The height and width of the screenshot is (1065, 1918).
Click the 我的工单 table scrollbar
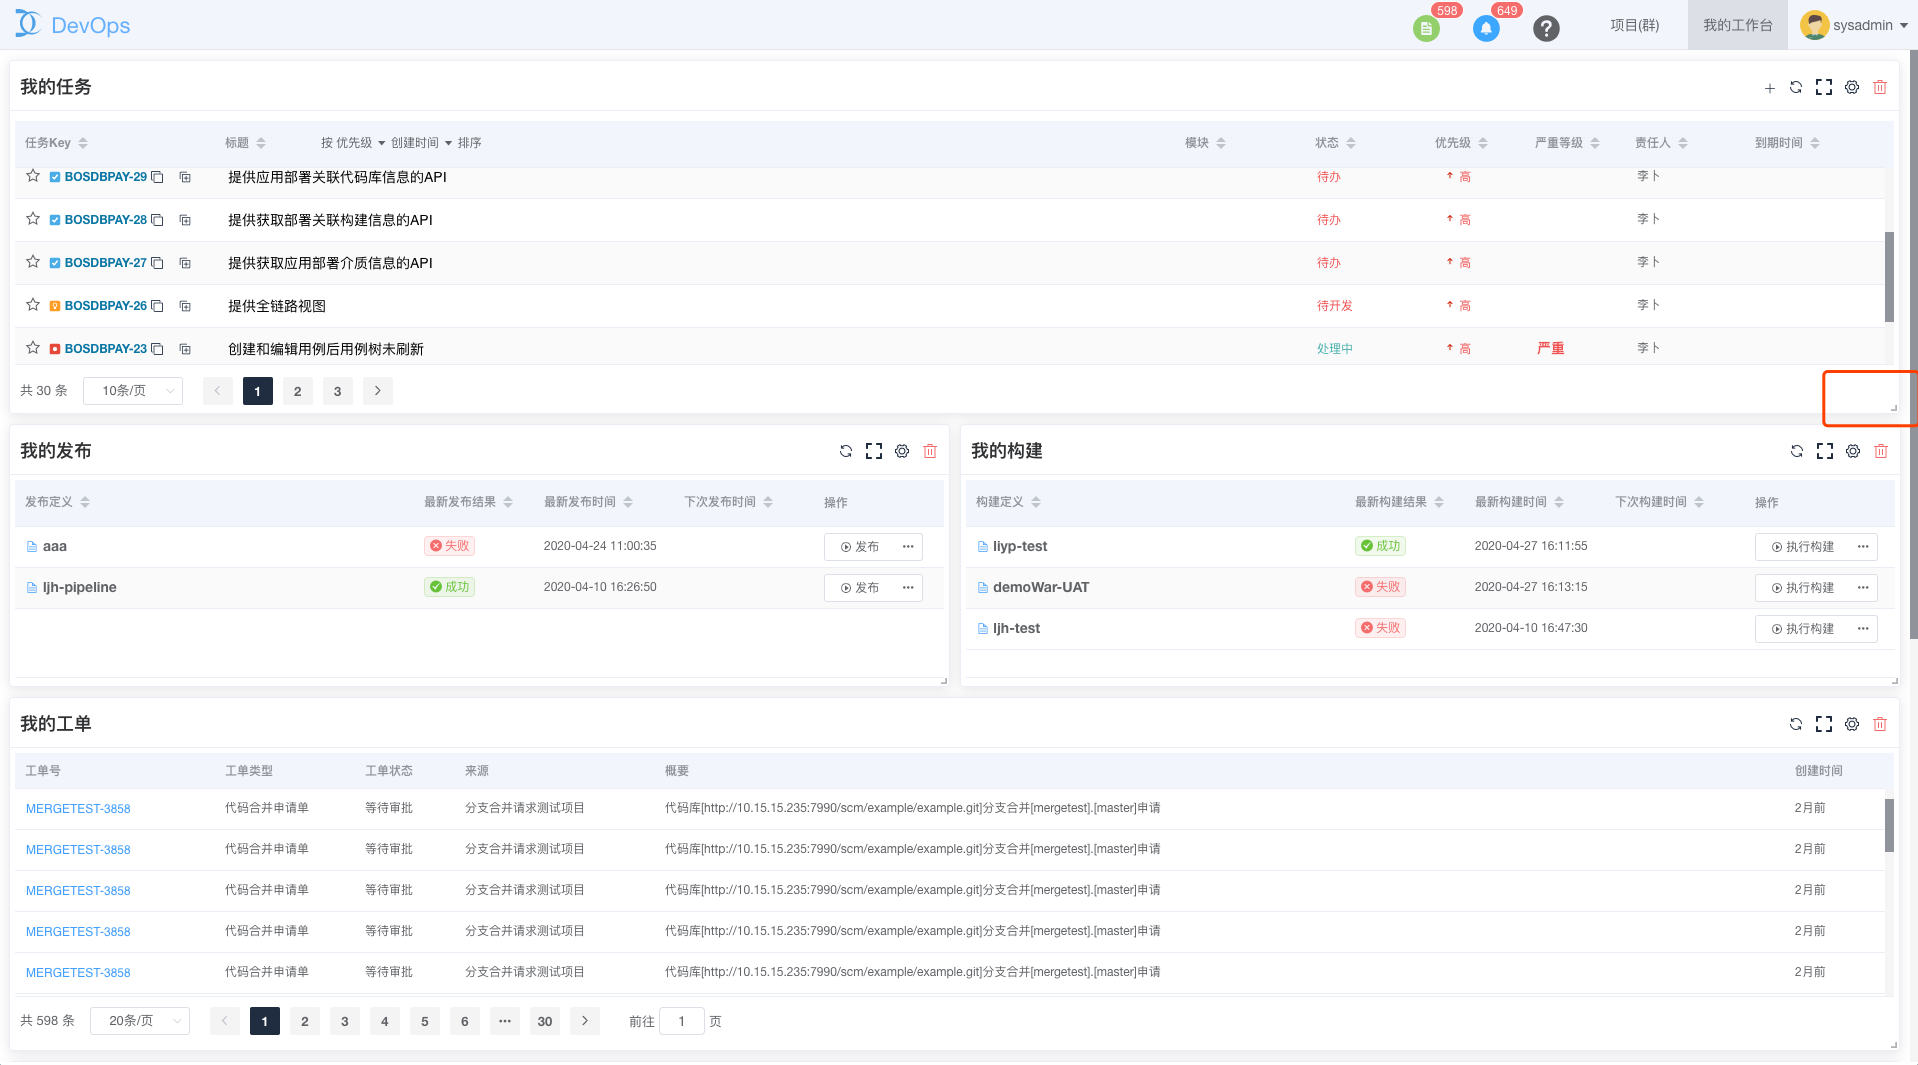pos(1889,825)
